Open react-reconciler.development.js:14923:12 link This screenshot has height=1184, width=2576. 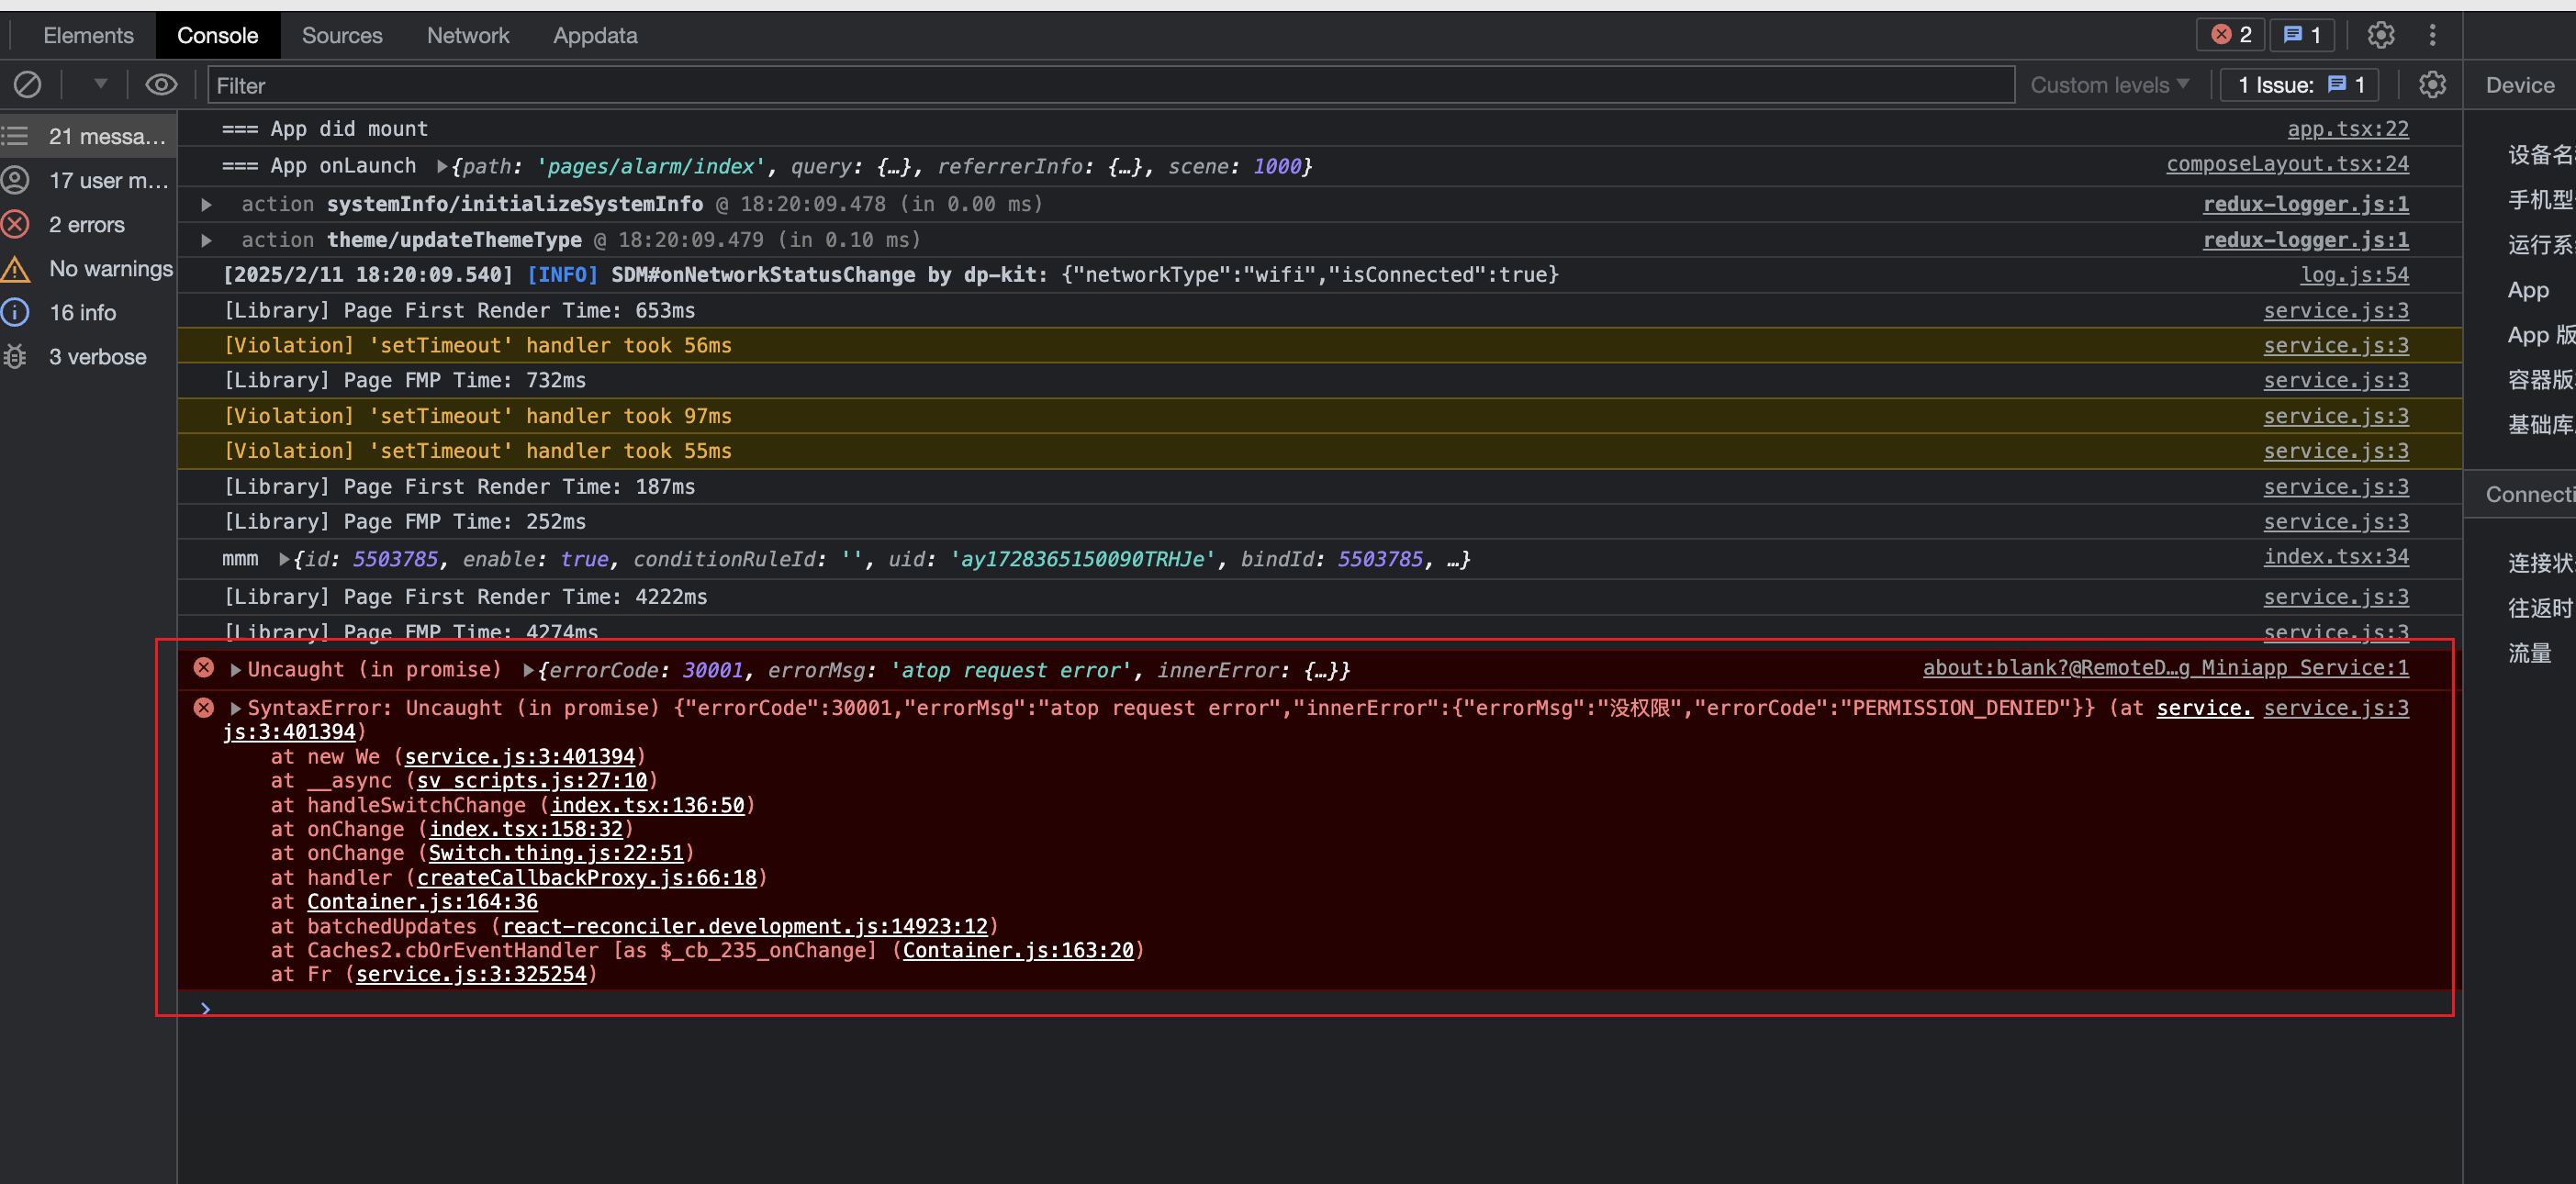(x=744, y=927)
